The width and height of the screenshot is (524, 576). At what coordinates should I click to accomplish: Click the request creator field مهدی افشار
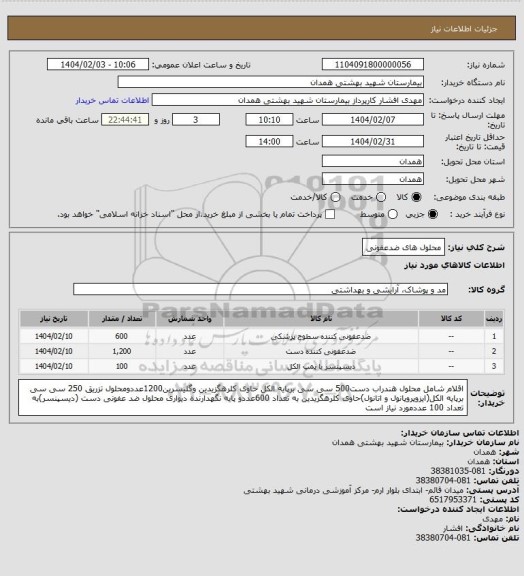[288, 100]
